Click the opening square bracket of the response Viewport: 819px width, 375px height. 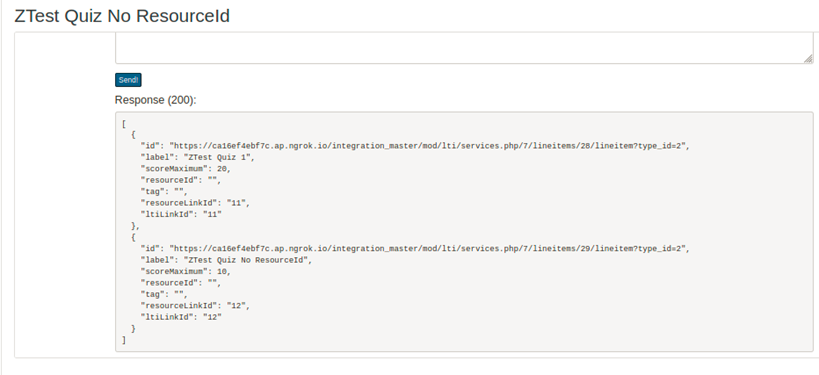tap(124, 124)
